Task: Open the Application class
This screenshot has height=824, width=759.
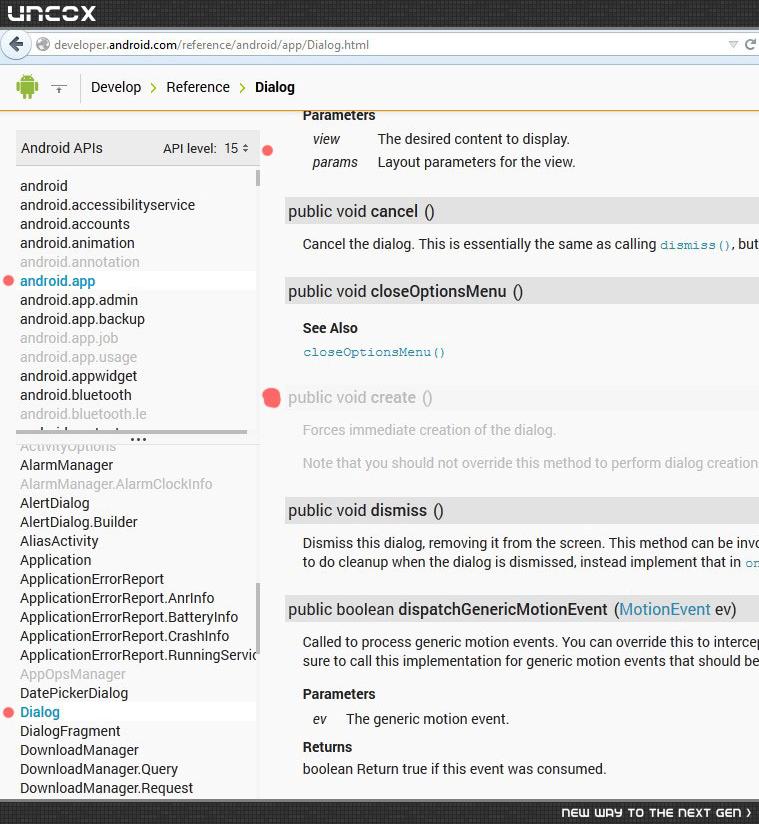Action: coord(55,560)
